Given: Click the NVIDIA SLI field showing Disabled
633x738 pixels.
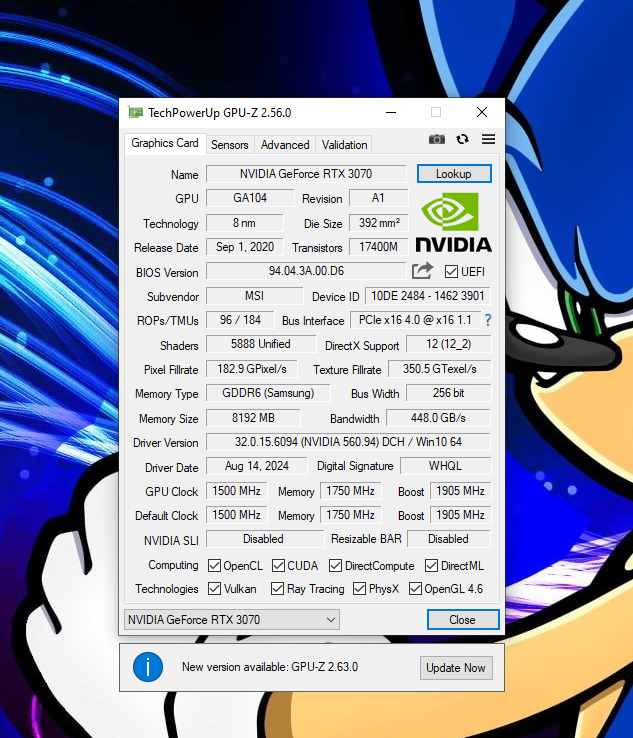Looking at the screenshot, I should pyautogui.click(x=265, y=539).
